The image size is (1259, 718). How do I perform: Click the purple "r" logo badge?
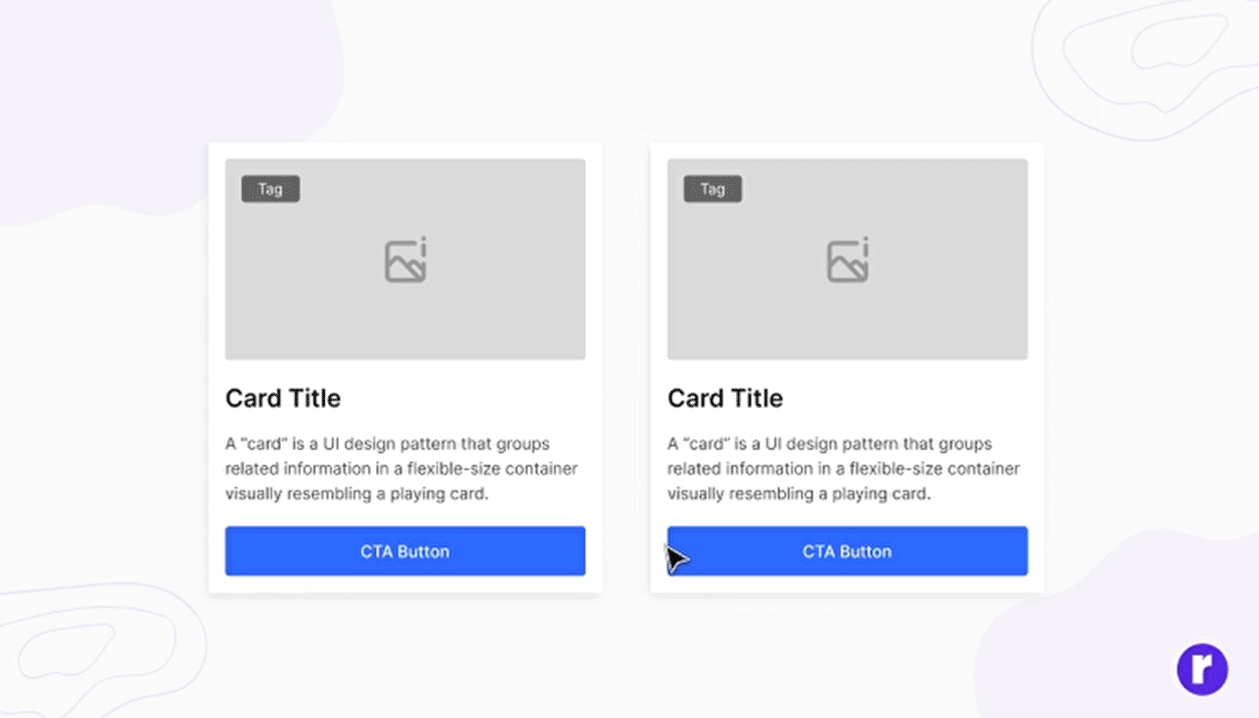1201,669
